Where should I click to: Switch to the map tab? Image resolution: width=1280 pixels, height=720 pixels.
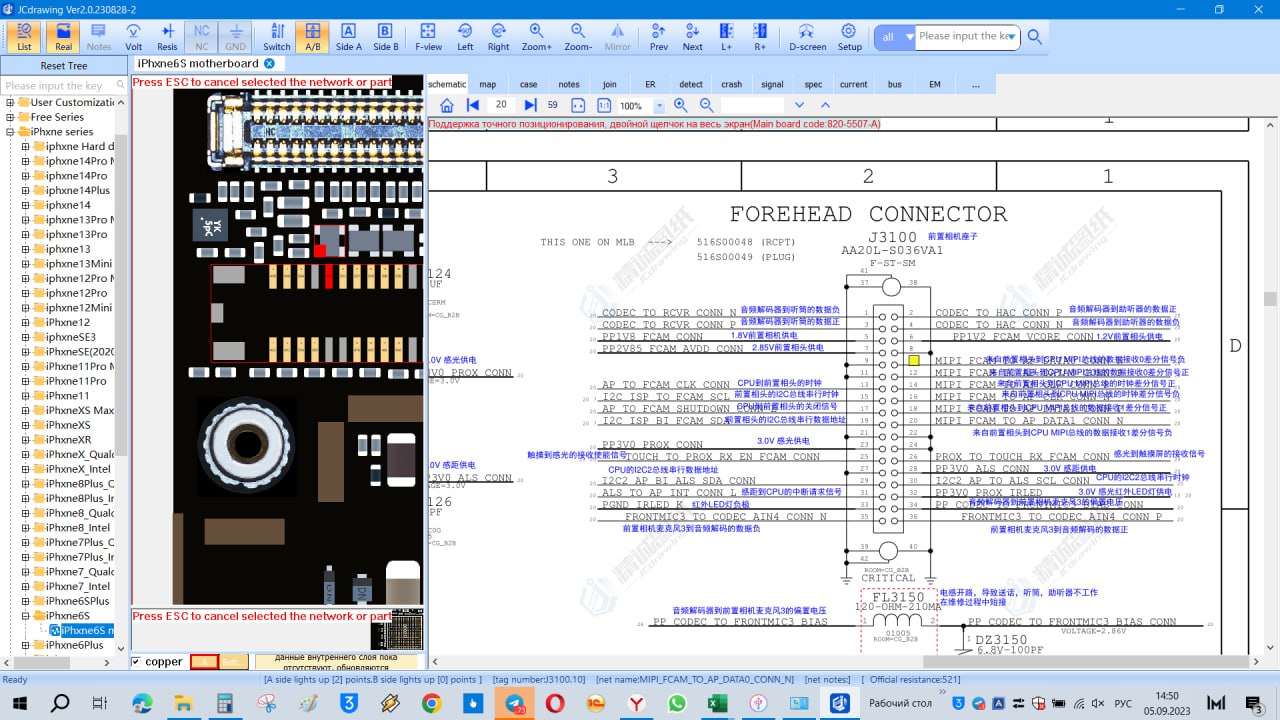coord(487,84)
